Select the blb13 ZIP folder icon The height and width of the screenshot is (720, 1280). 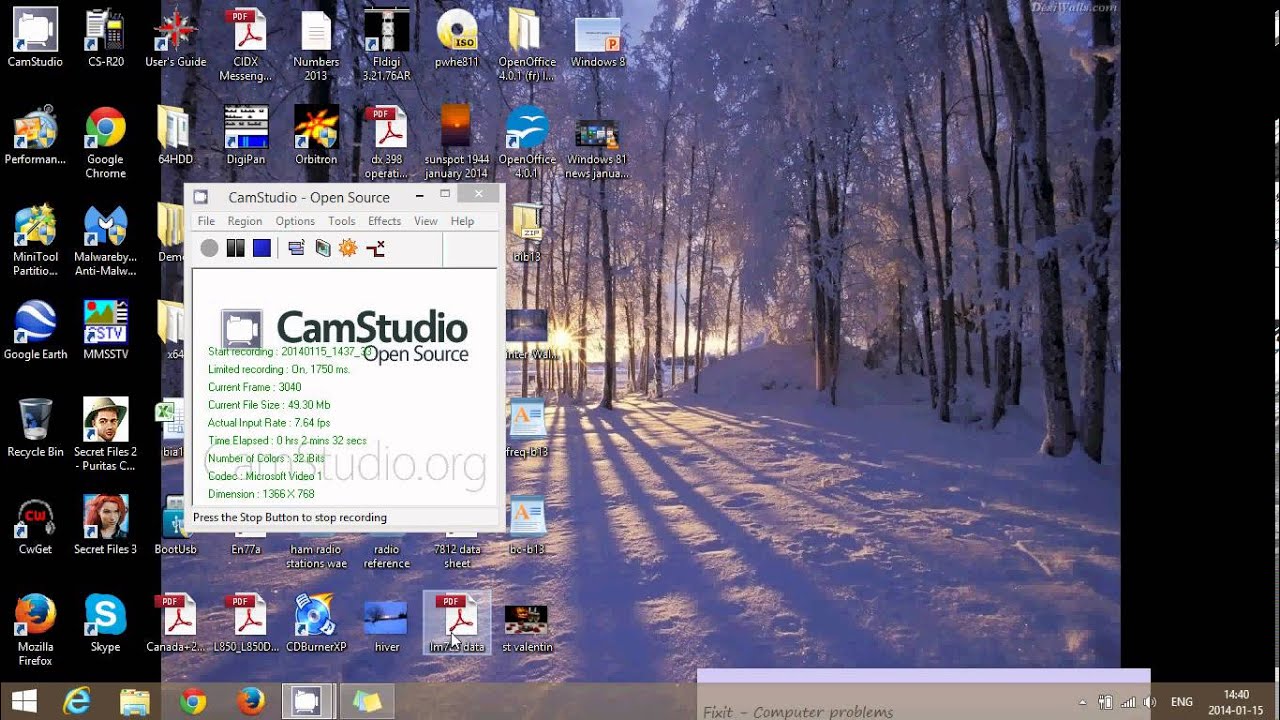click(527, 232)
